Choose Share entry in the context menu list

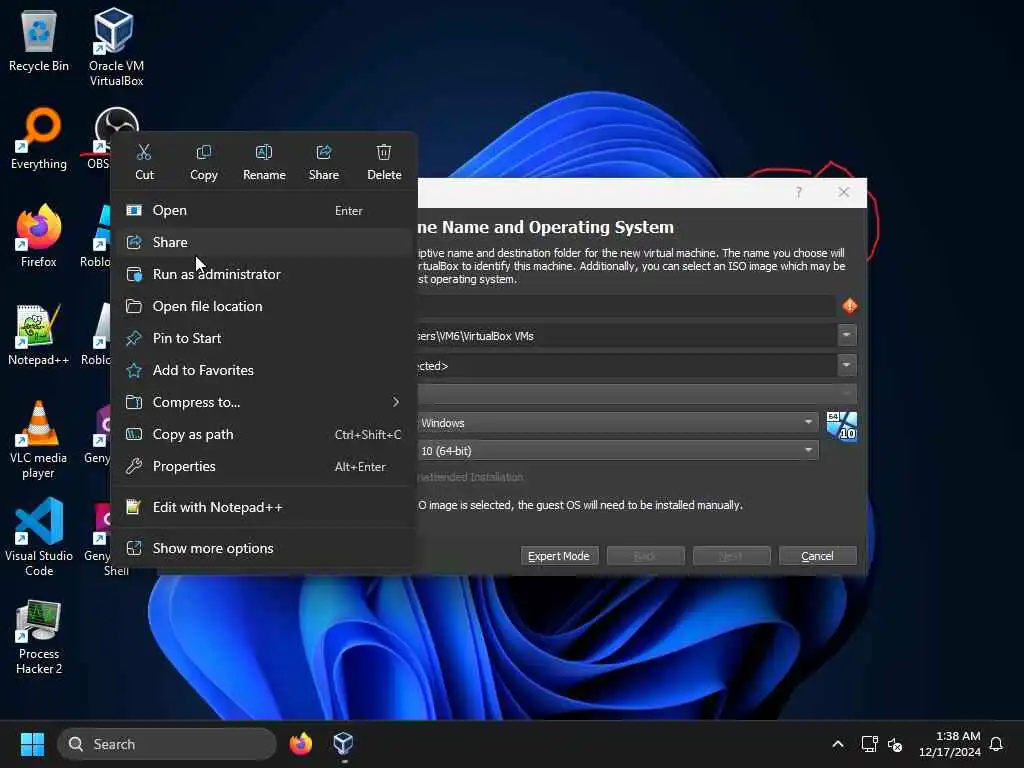click(x=264, y=242)
